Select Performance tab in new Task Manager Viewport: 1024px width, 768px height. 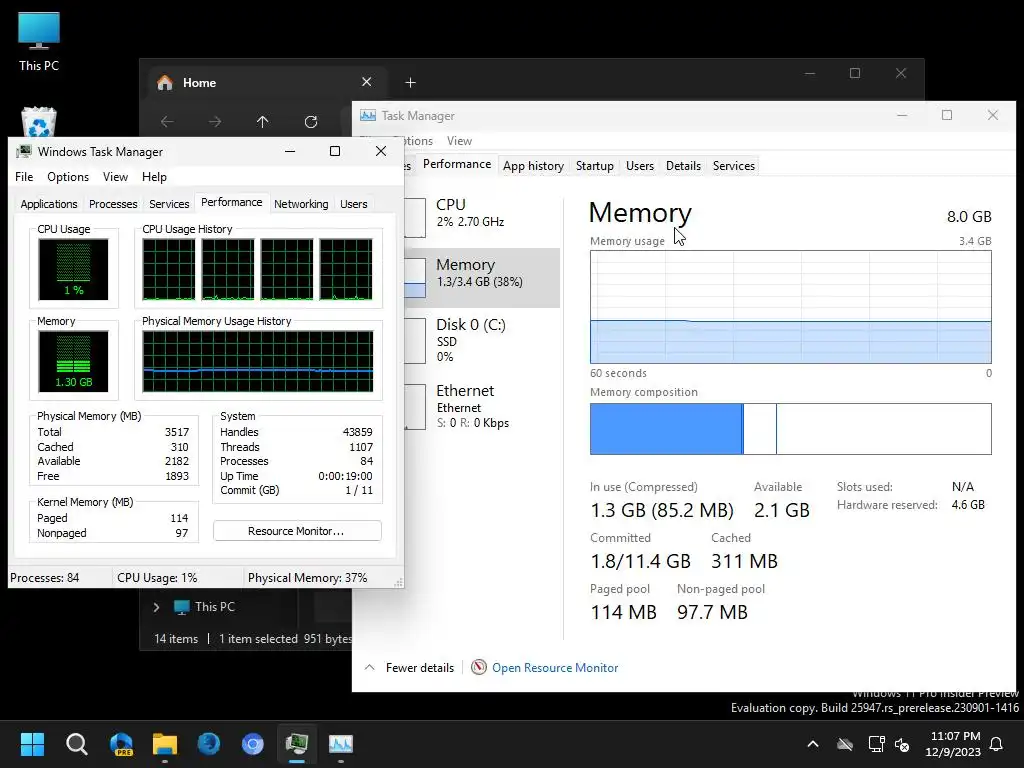457,164
